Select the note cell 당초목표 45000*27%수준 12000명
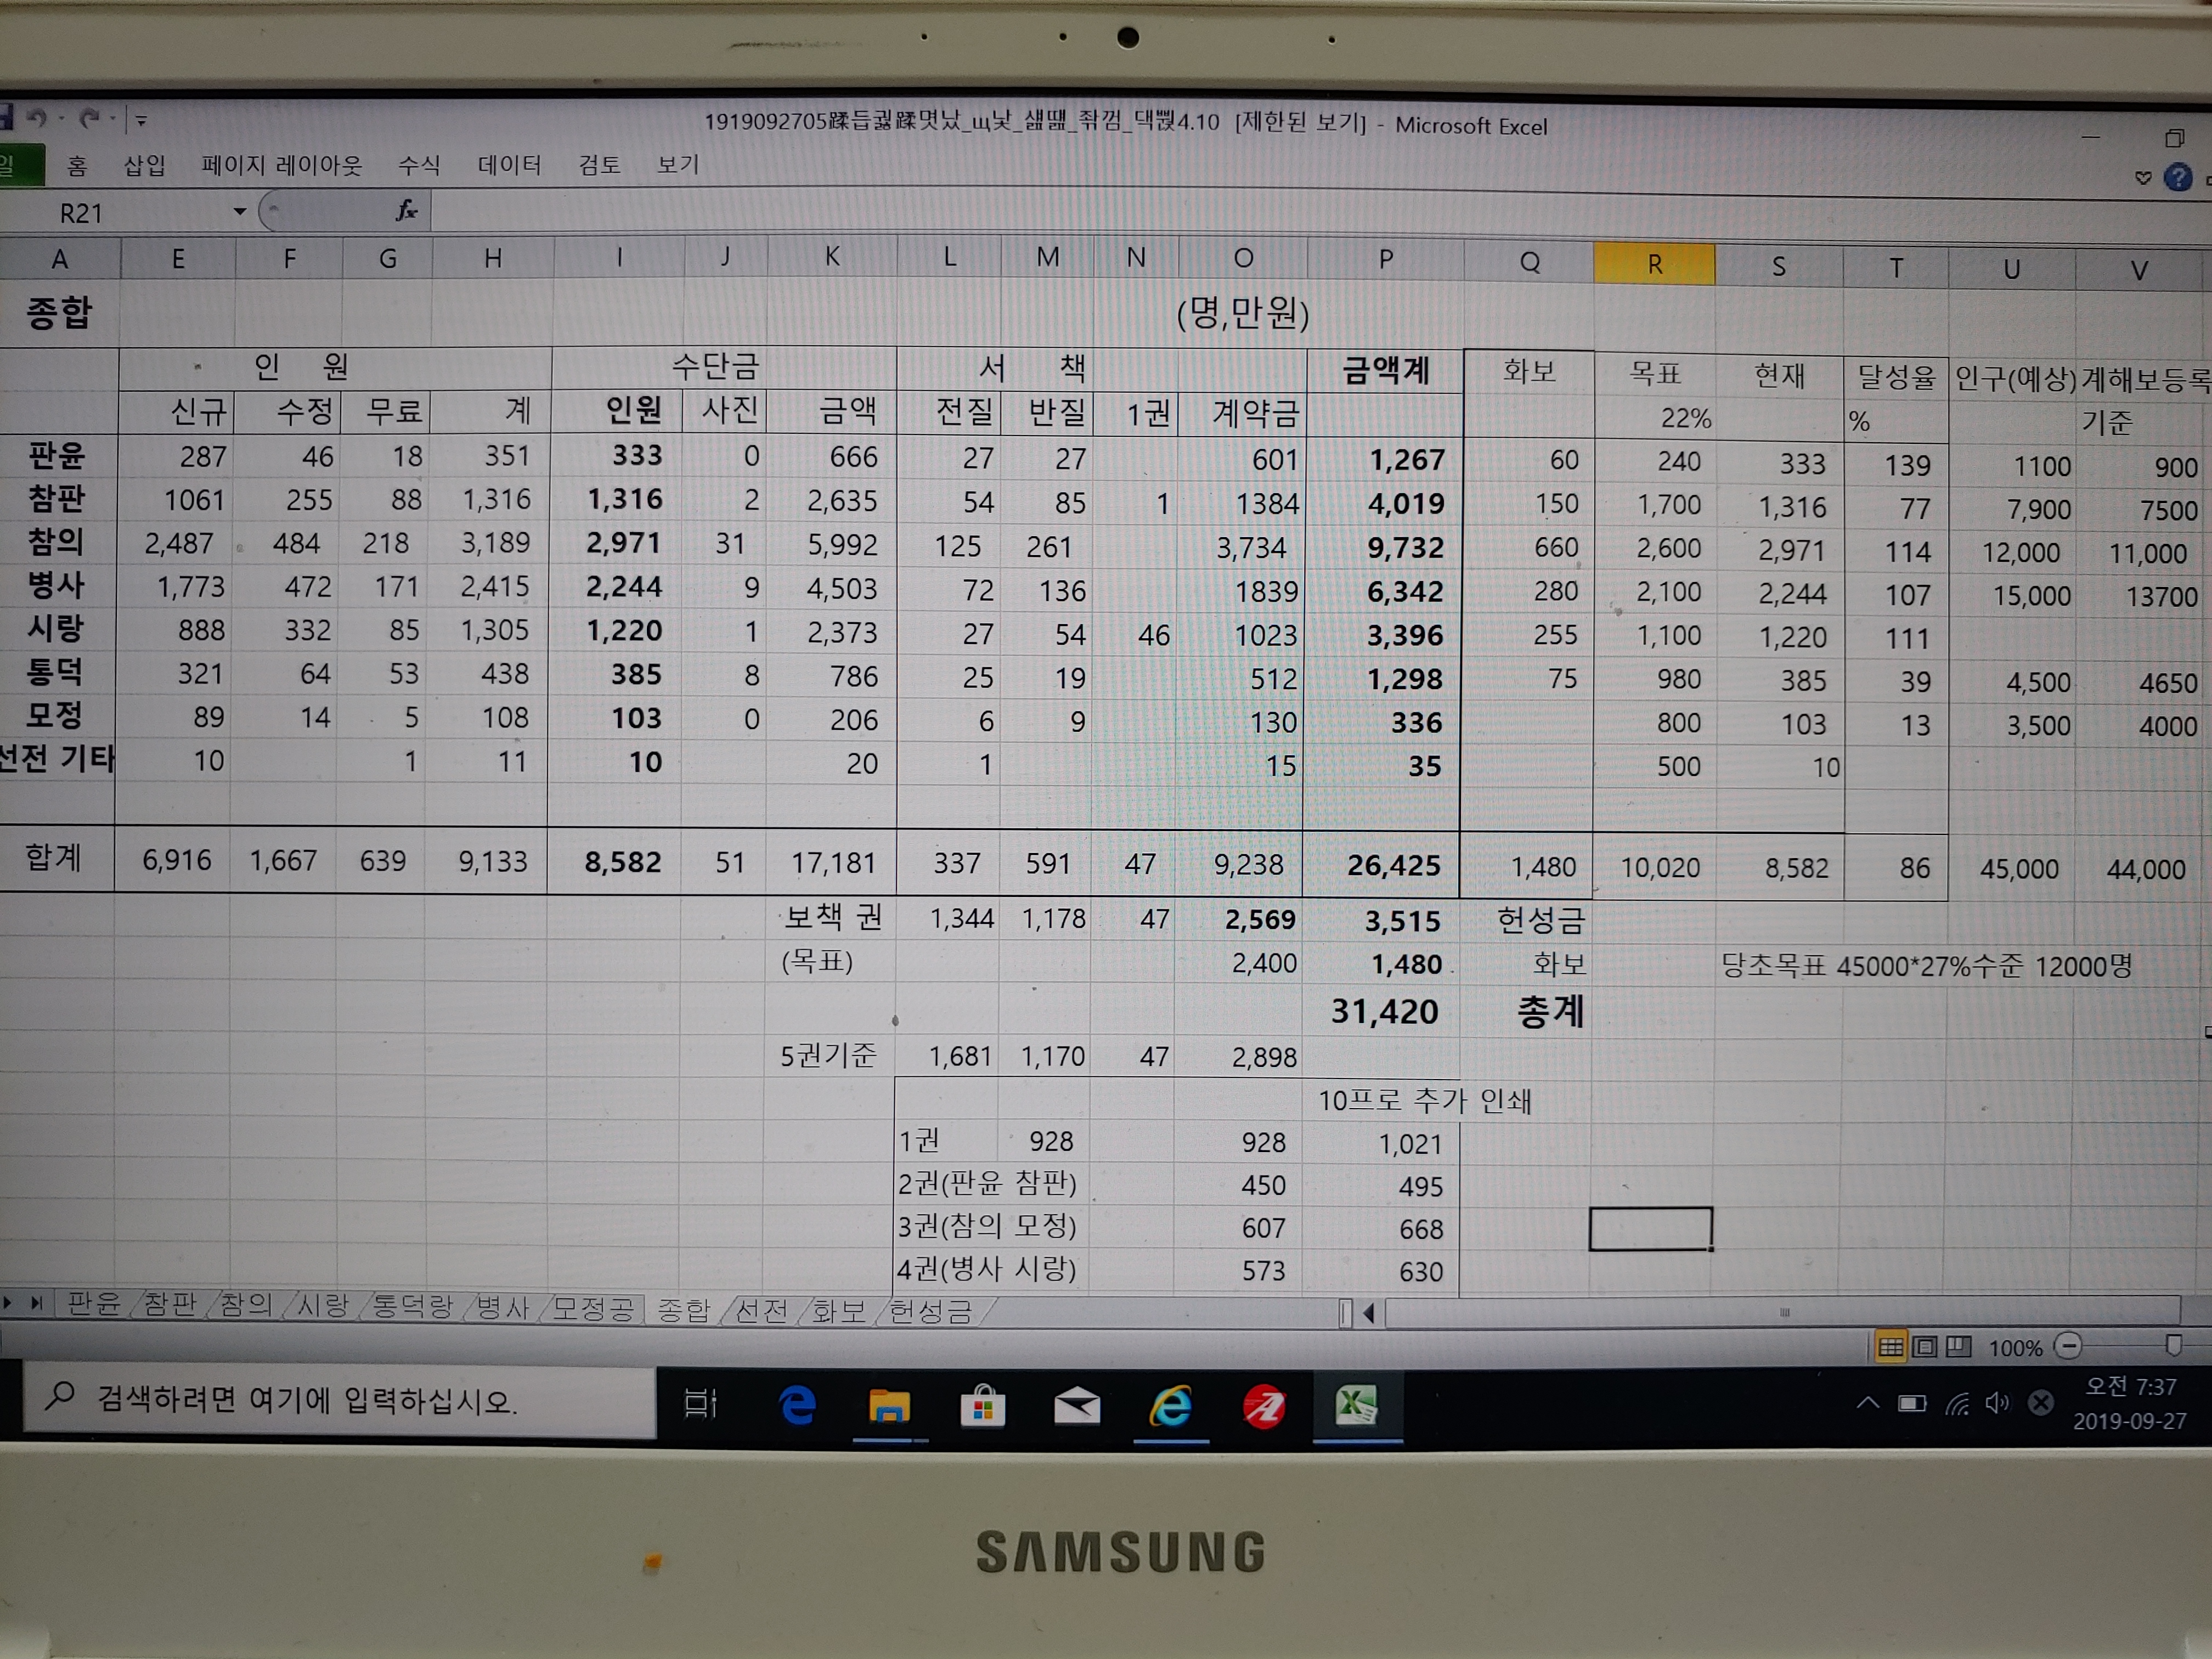The image size is (2212, 1659). pos(1926,966)
